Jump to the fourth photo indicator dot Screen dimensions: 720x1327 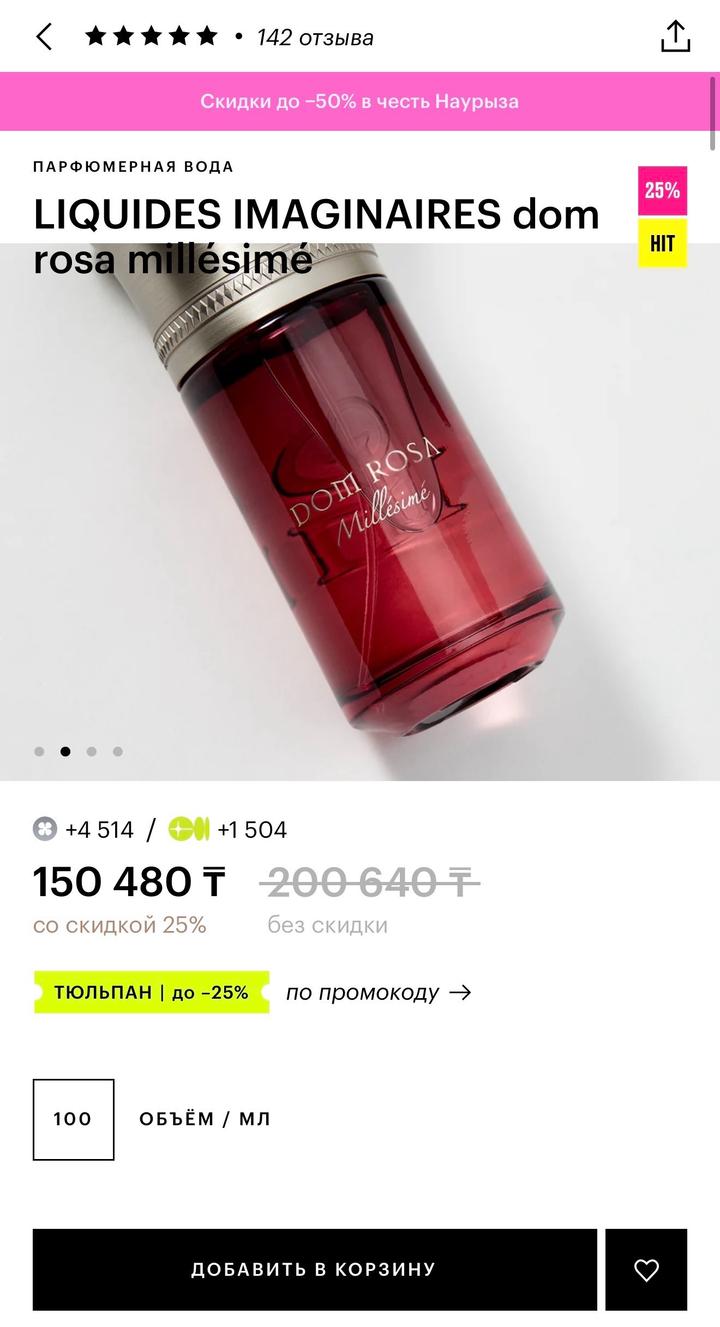(117, 751)
